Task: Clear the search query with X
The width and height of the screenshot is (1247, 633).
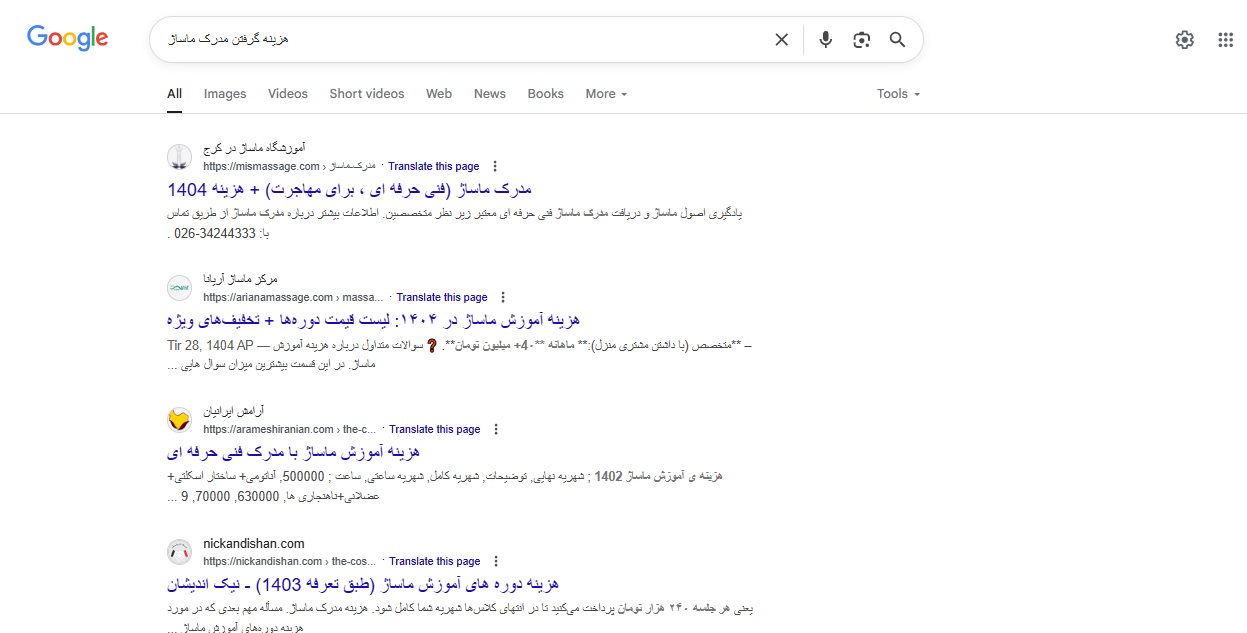Action: (x=781, y=39)
